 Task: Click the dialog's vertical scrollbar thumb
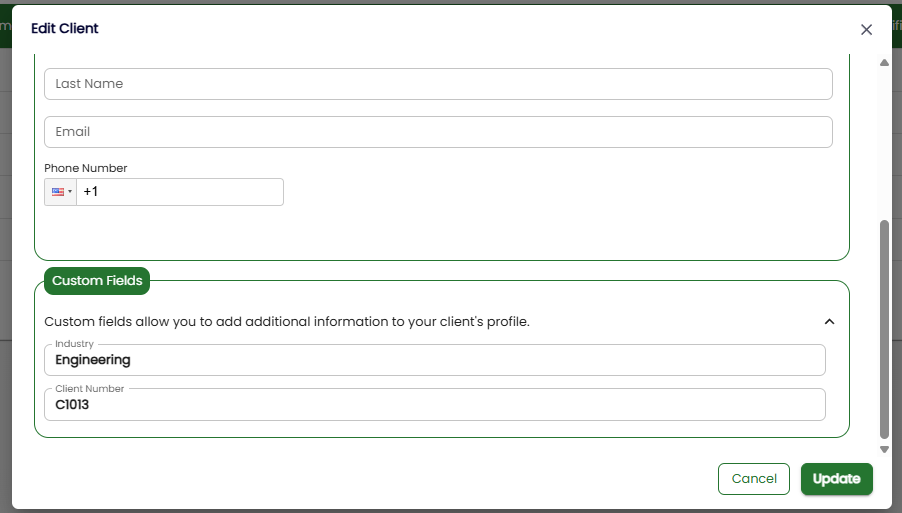(x=884, y=328)
